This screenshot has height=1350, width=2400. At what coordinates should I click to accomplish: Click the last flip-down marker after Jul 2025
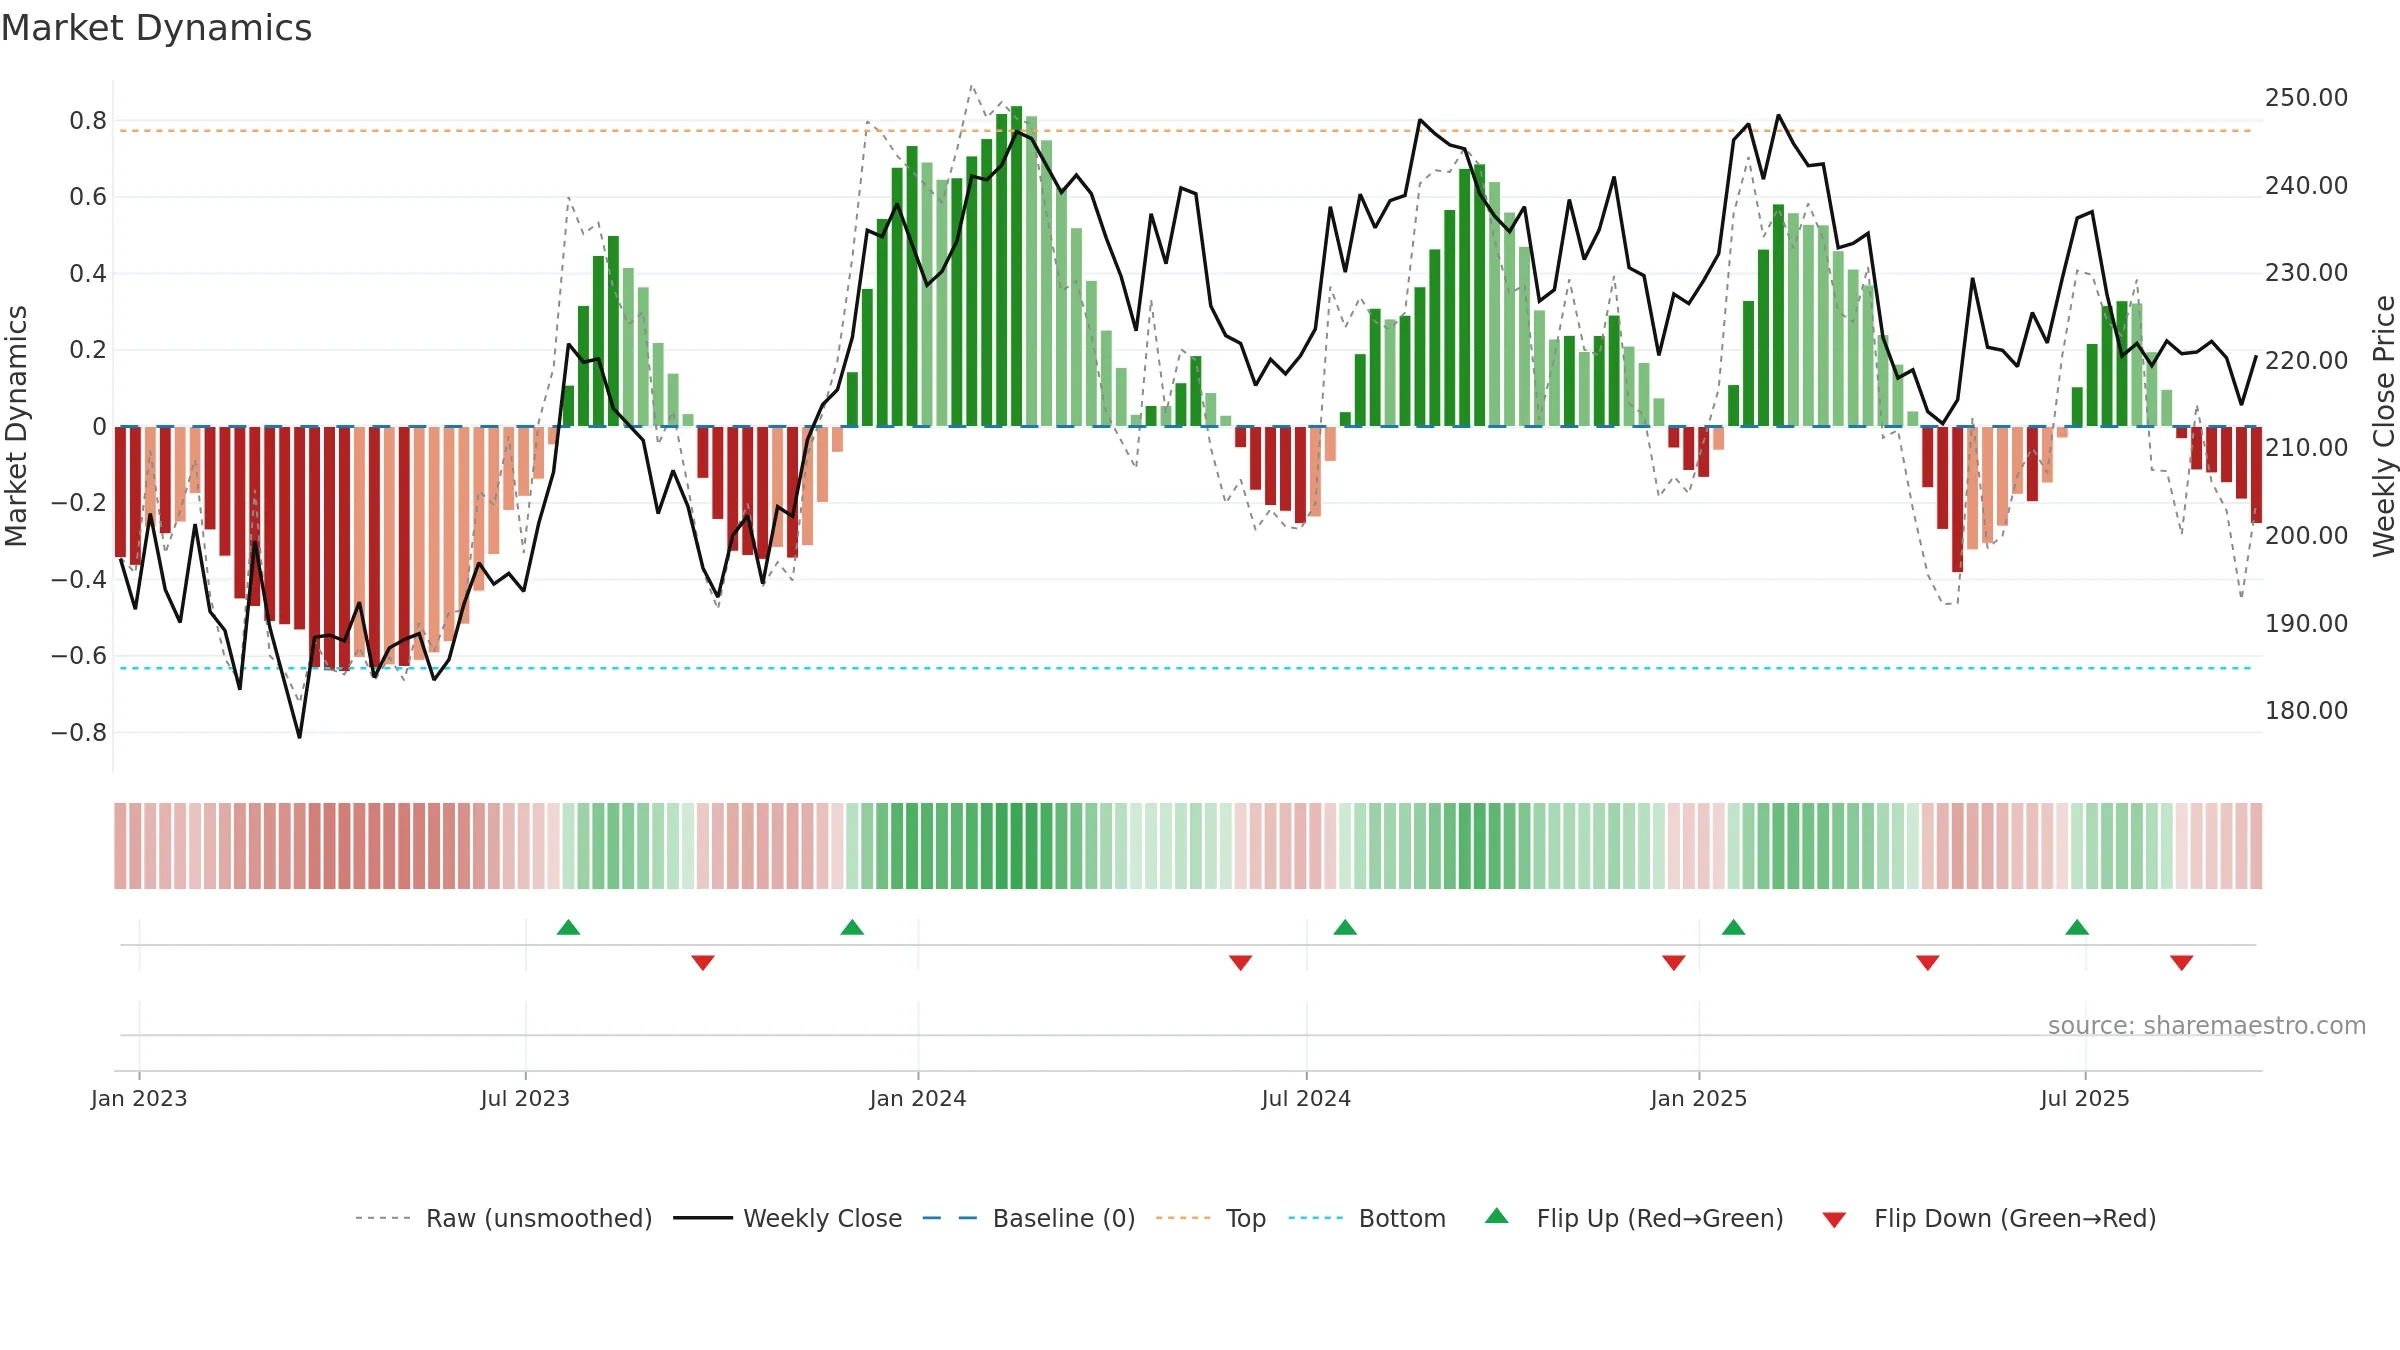(x=2182, y=962)
